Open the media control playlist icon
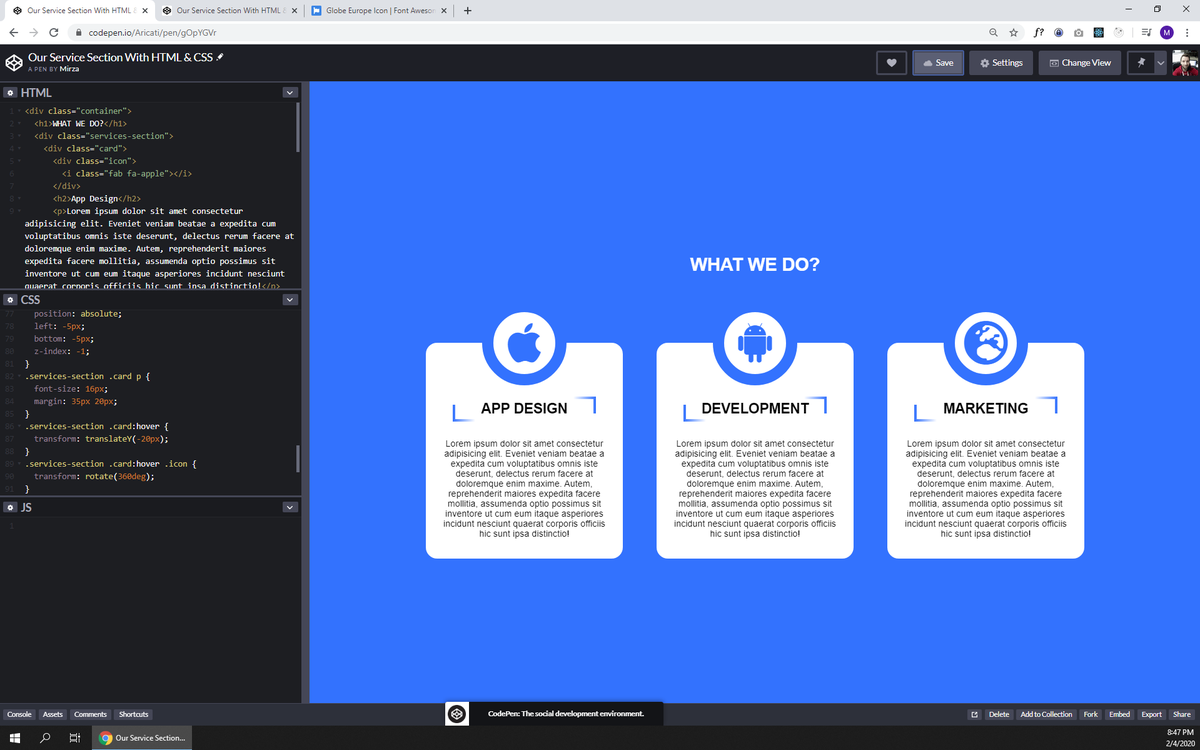 (1146, 33)
